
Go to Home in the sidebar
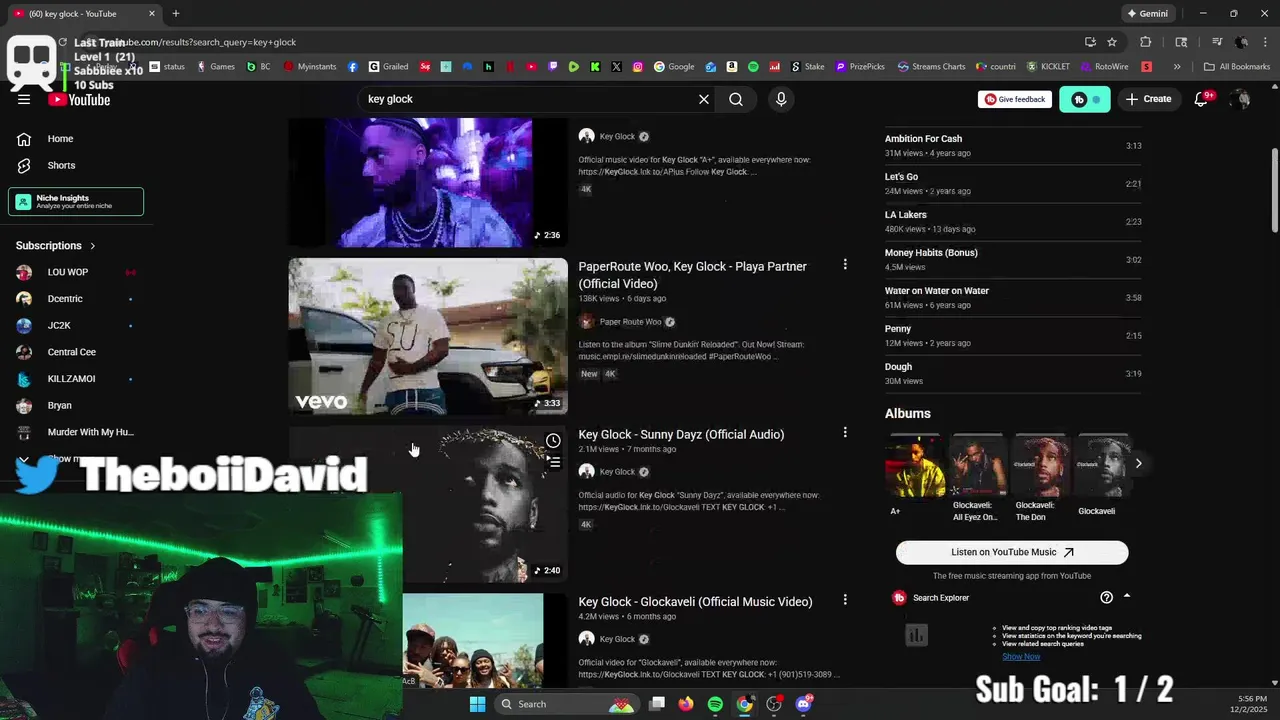point(60,139)
